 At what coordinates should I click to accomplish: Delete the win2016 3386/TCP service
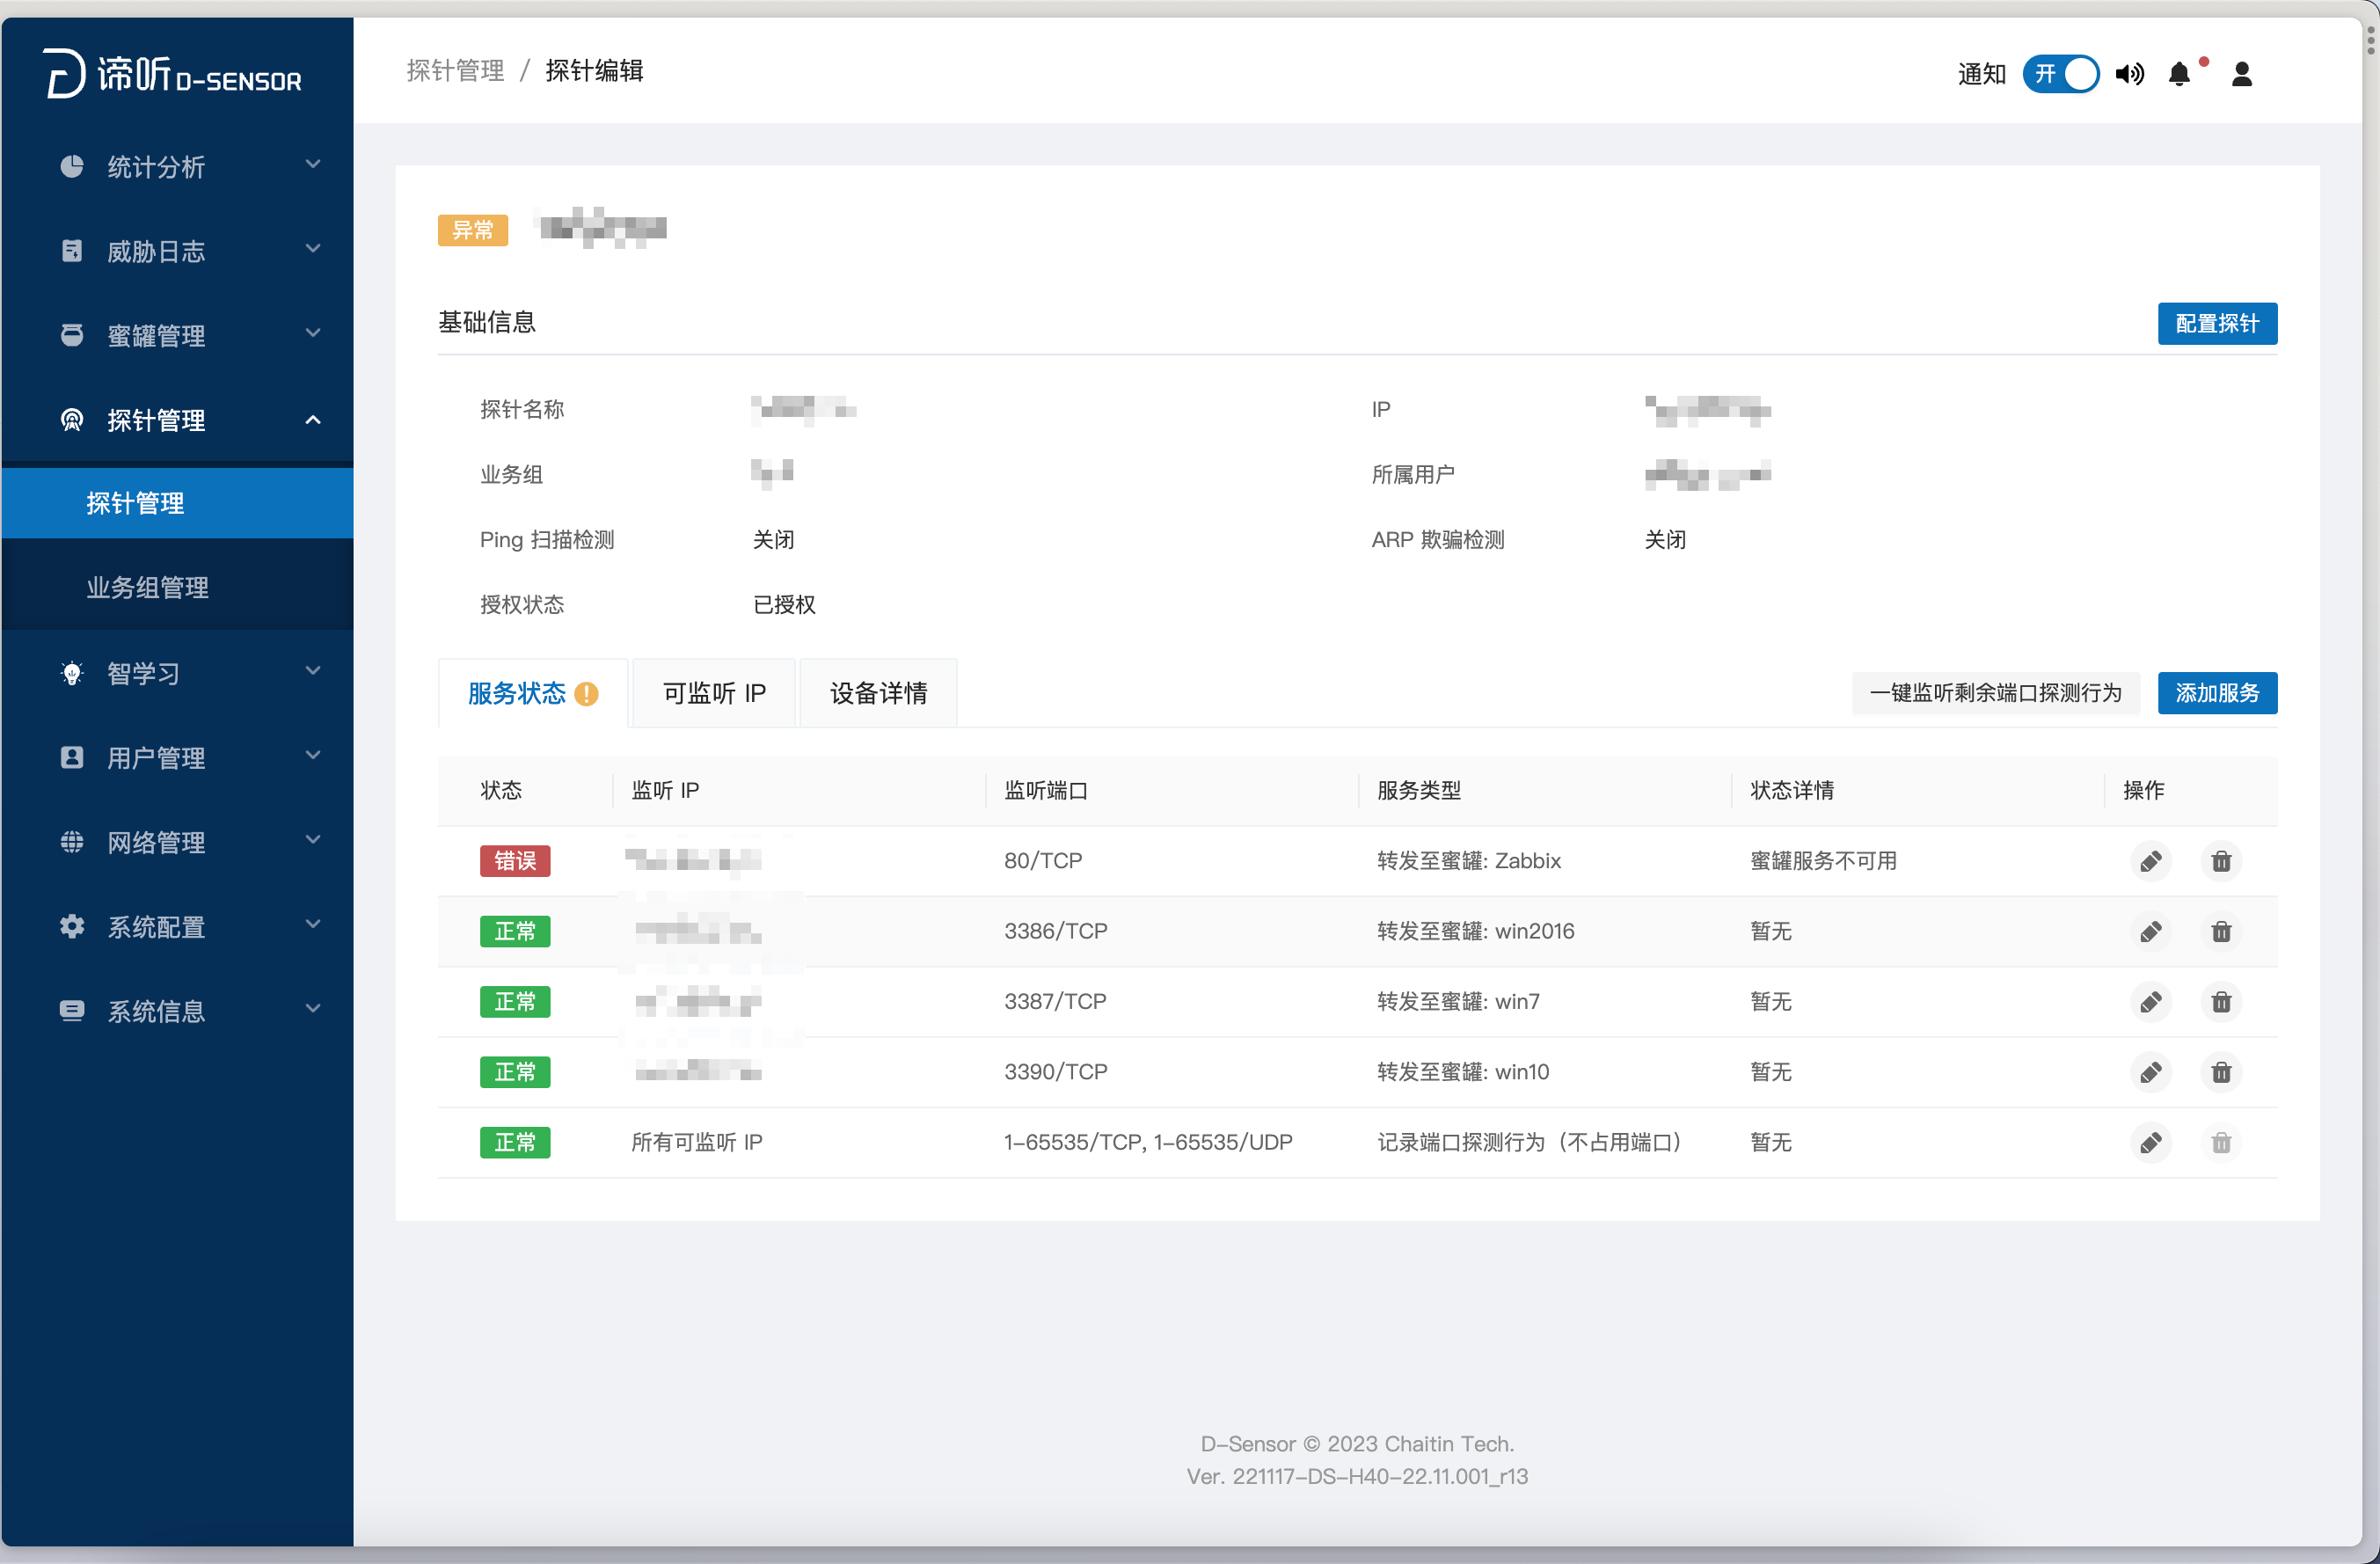pos(2220,932)
